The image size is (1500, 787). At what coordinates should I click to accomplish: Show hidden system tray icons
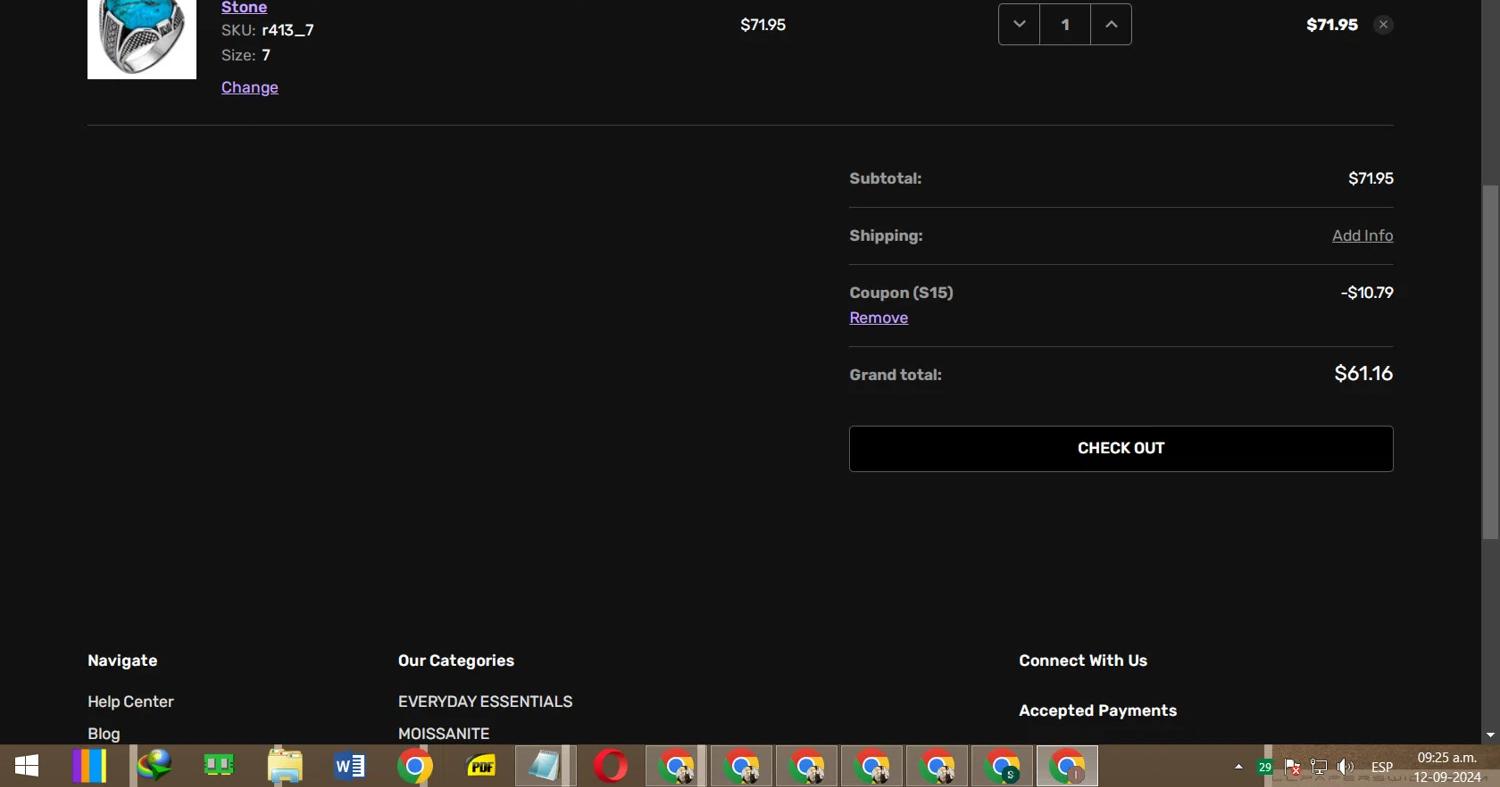(x=1238, y=767)
